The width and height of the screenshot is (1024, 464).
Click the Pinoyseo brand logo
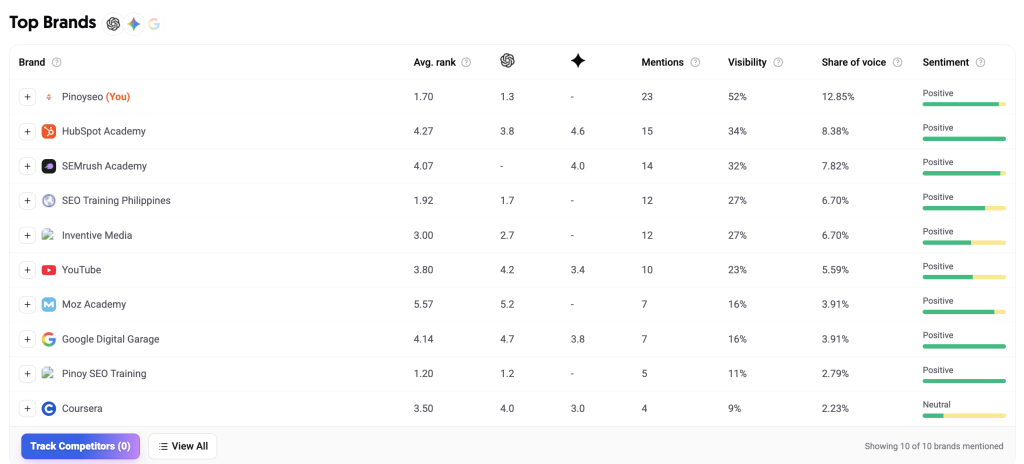pyautogui.click(x=48, y=97)
